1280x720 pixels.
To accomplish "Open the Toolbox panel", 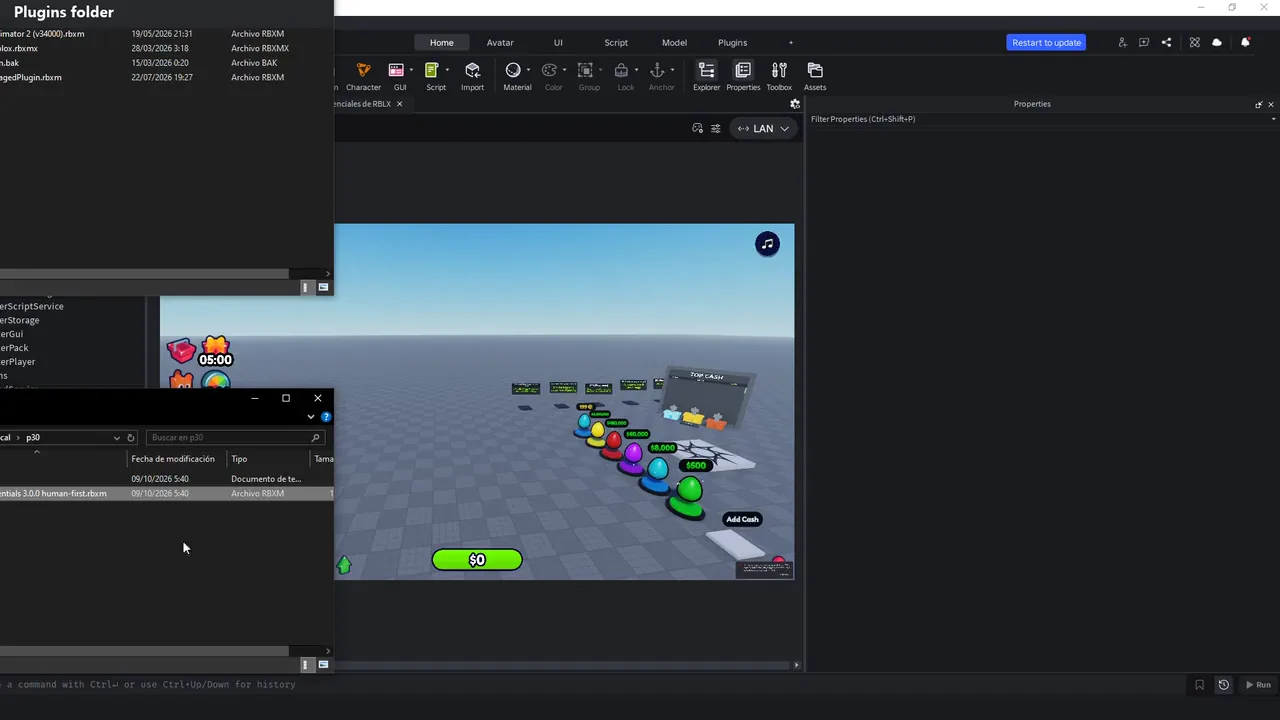I will pos(779,76).
